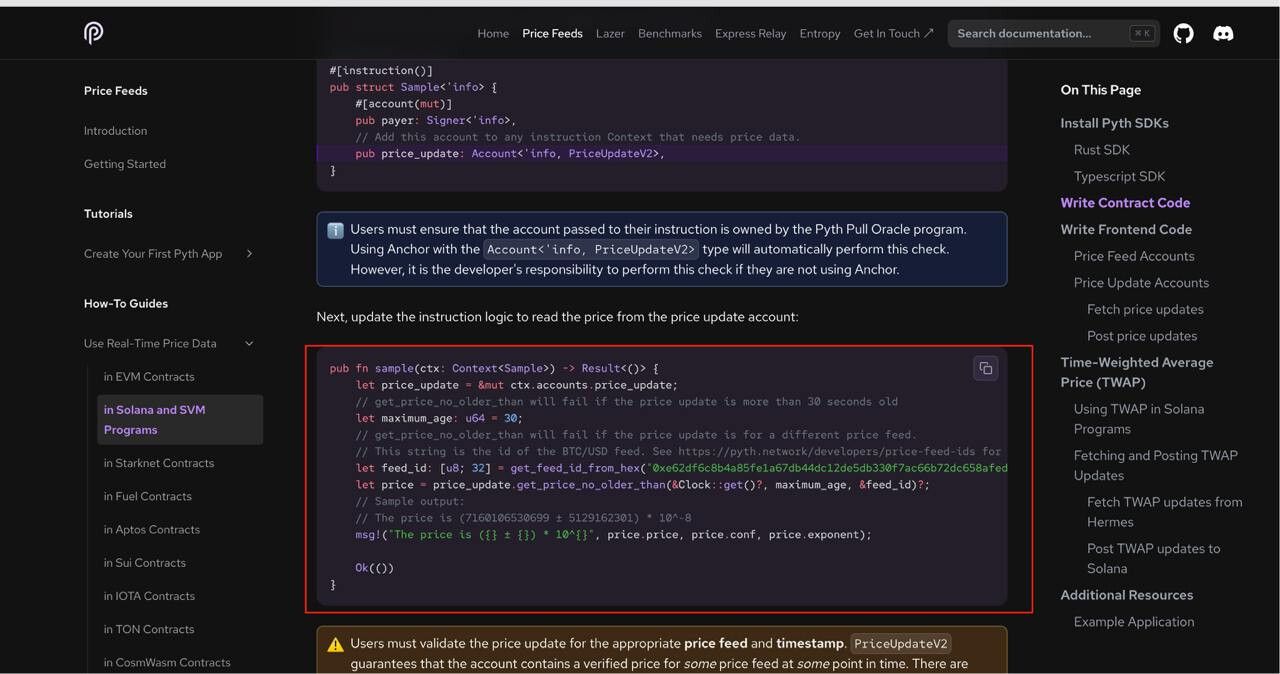
Task: Jump to Price Update Accounts section
Action: click(x=1141, y=283)
